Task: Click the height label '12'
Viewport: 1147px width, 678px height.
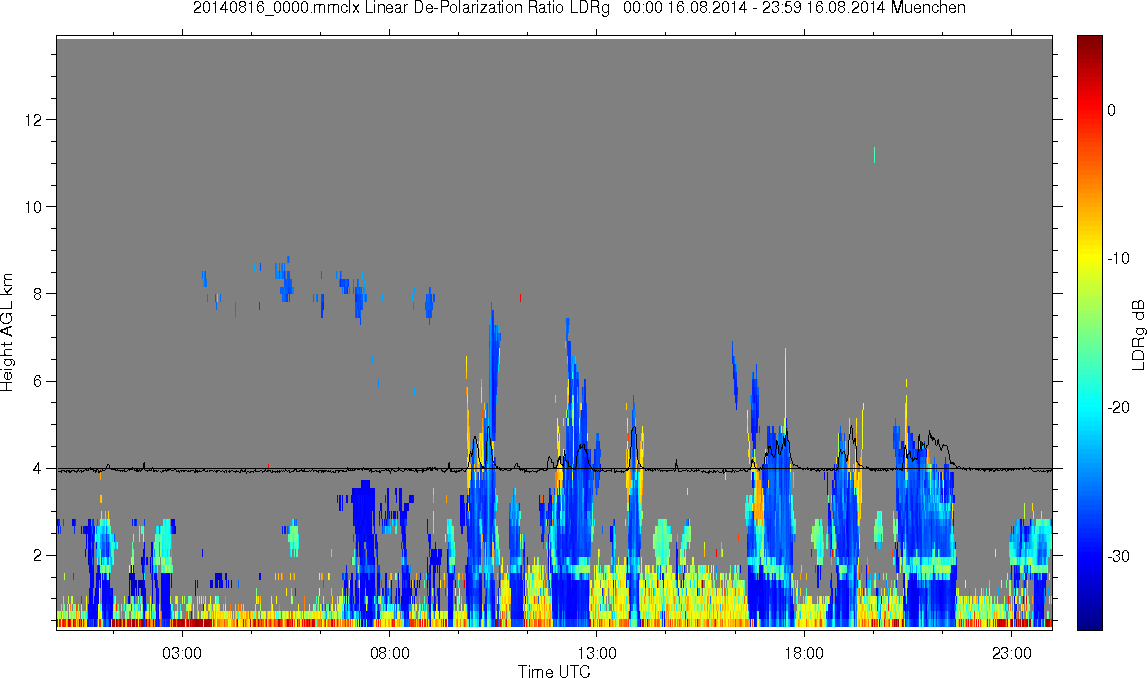Action: tap(33, 119)
